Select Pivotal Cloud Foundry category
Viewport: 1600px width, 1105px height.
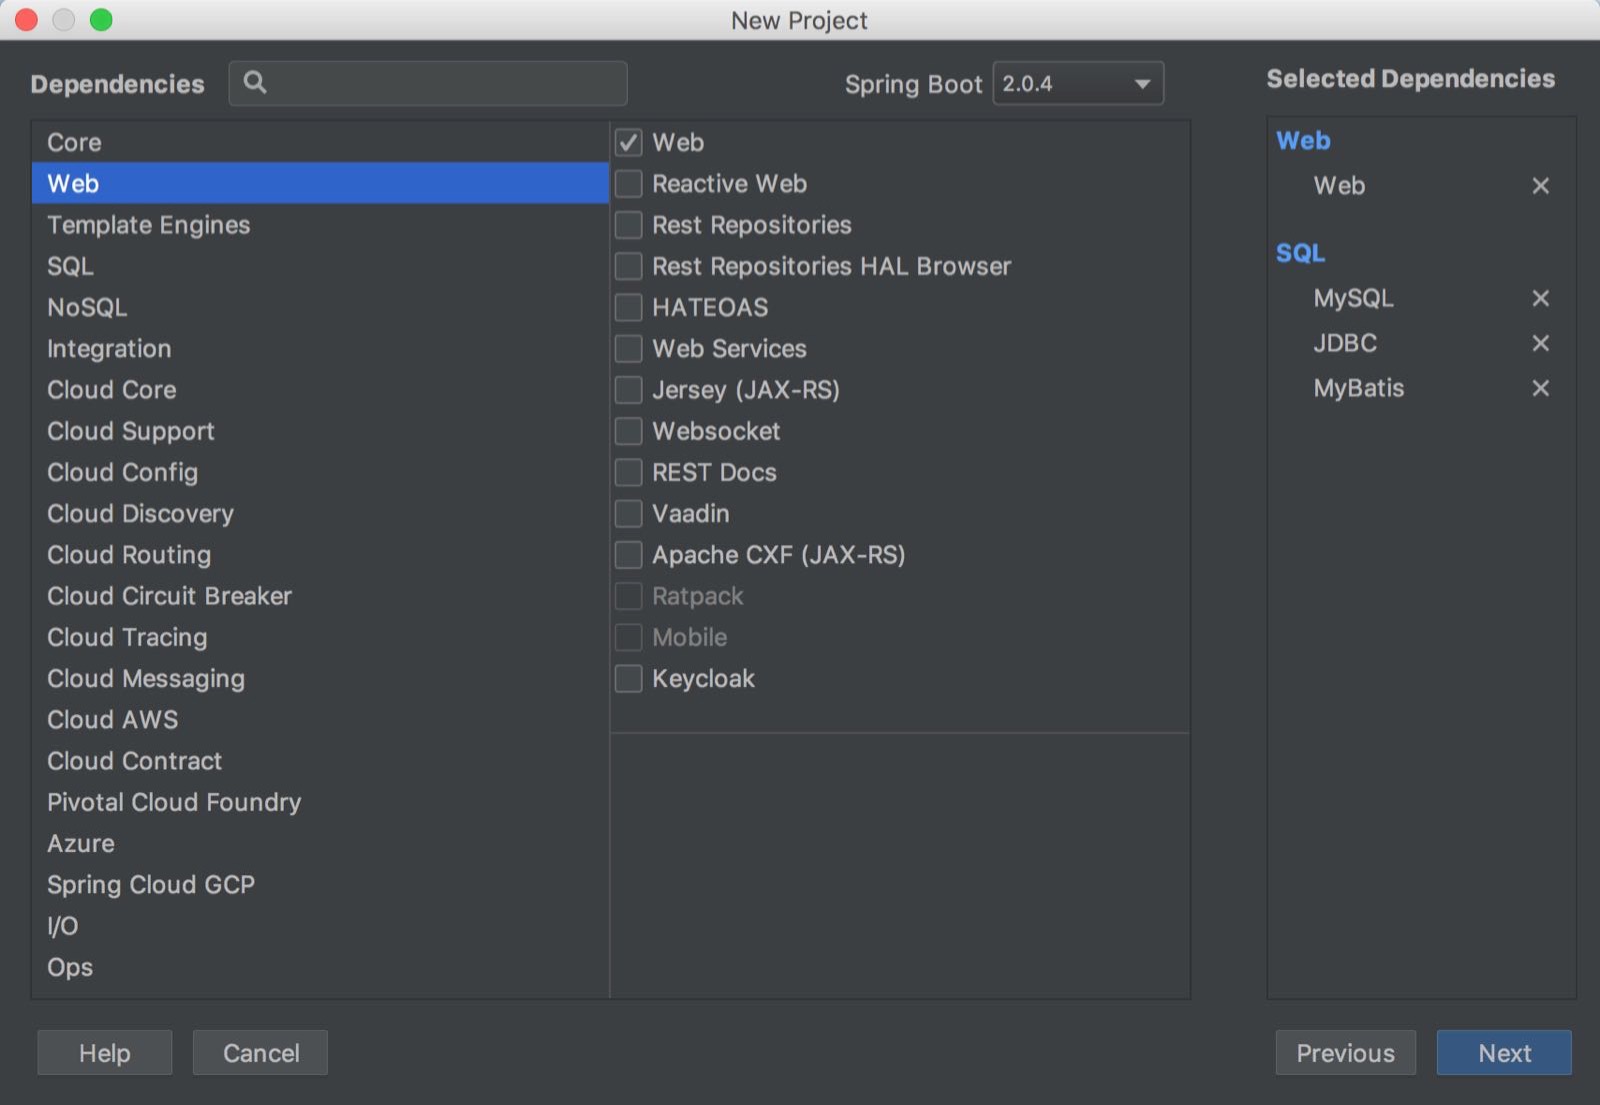[x=320, y=802]
